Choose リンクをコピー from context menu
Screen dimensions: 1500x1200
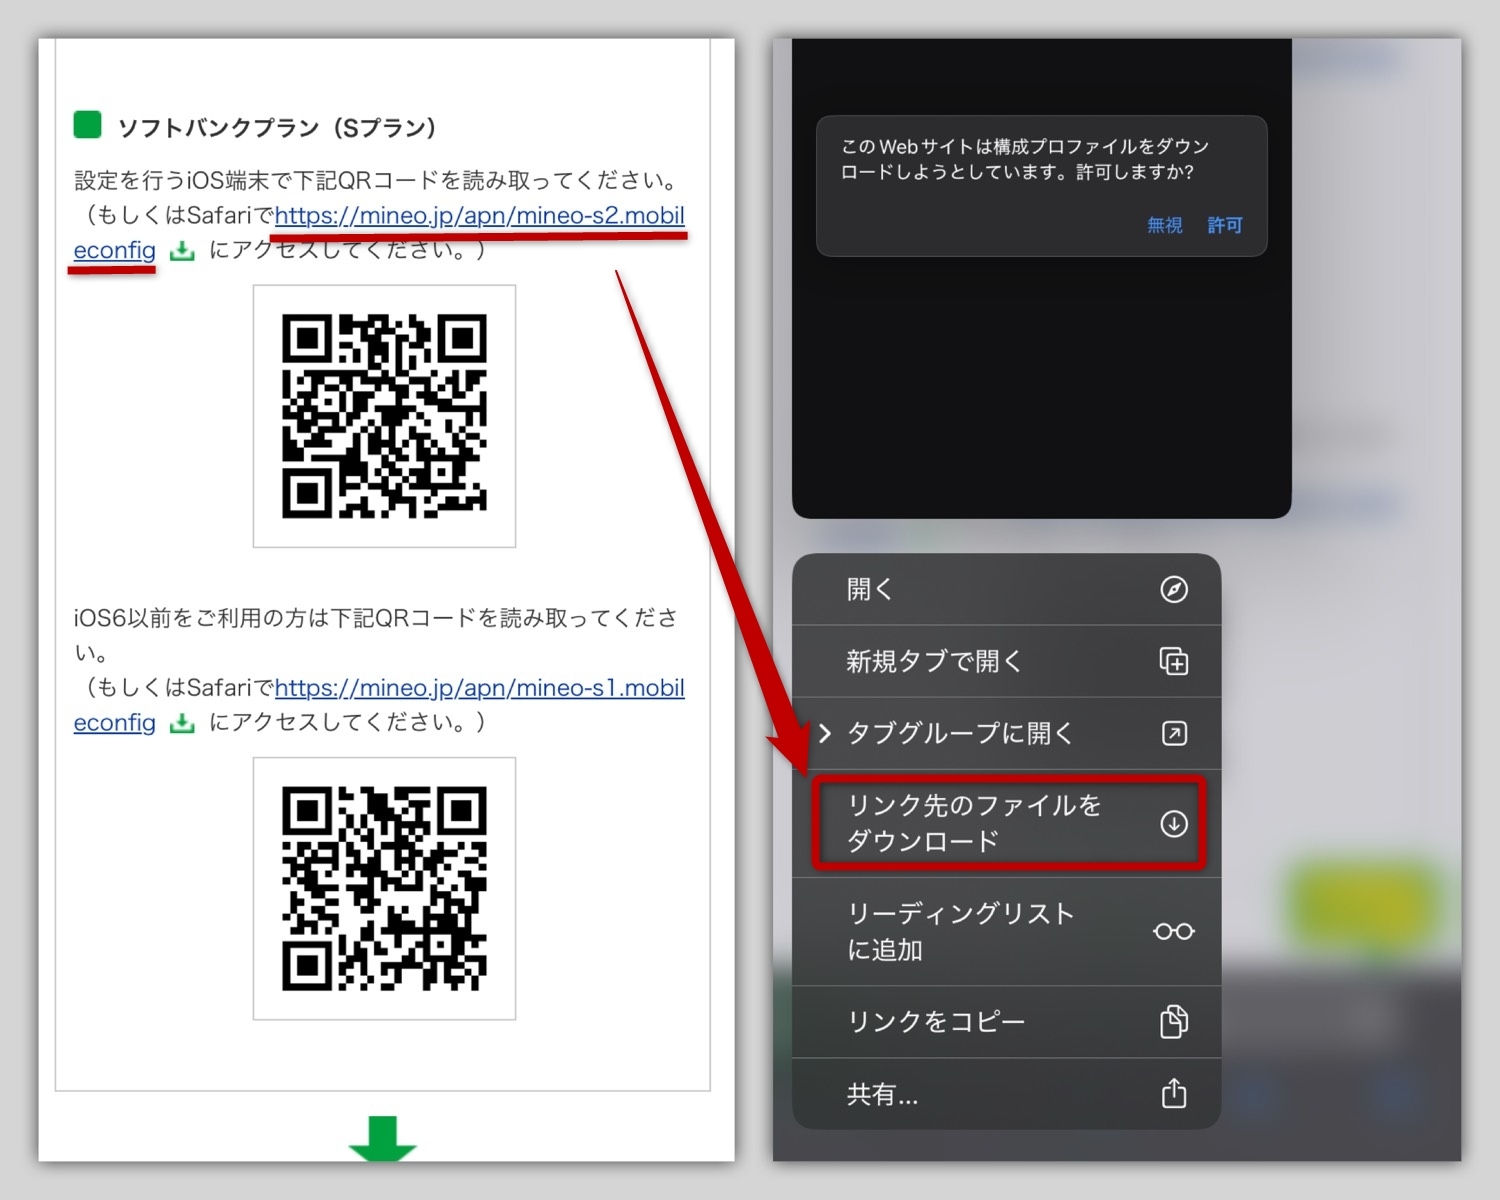point(935,1021)
